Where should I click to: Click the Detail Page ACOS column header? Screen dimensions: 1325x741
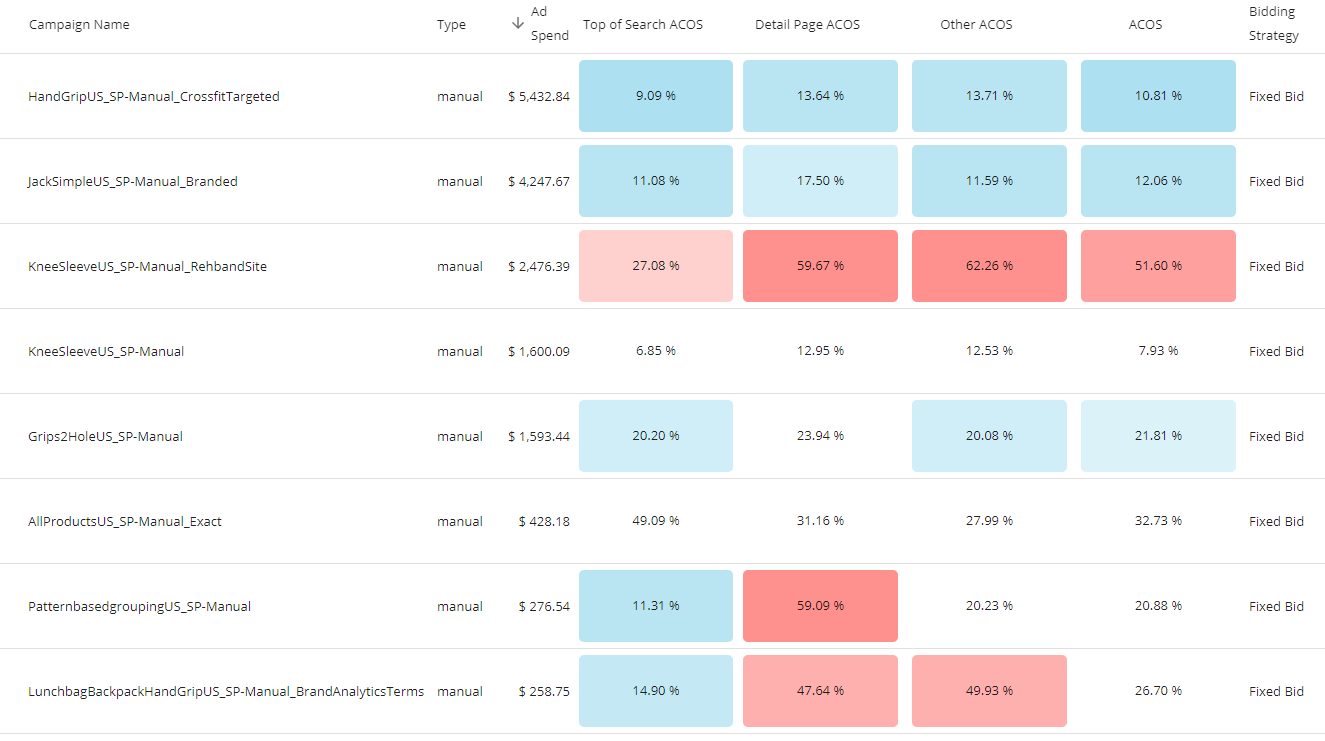point(807,24)
